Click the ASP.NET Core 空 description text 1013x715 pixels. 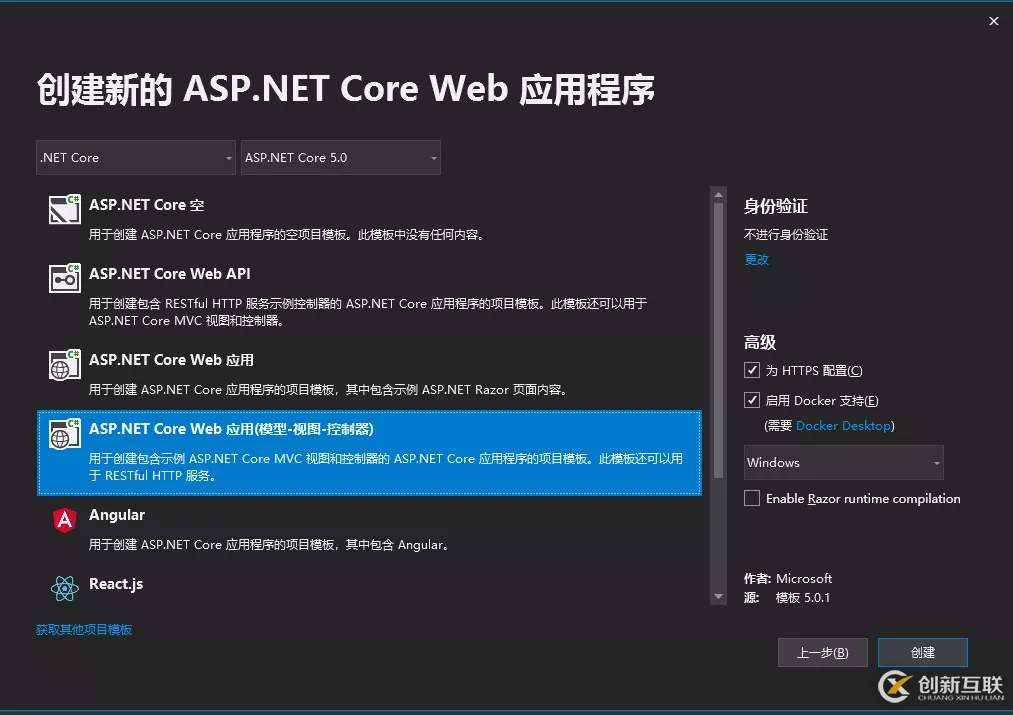287,234
